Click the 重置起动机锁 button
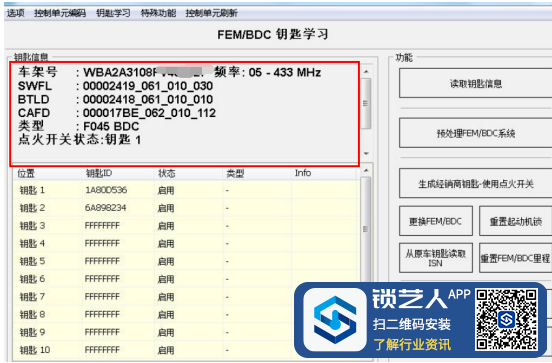The width and height of the screenshot is (552, 363). click(515, 221)
